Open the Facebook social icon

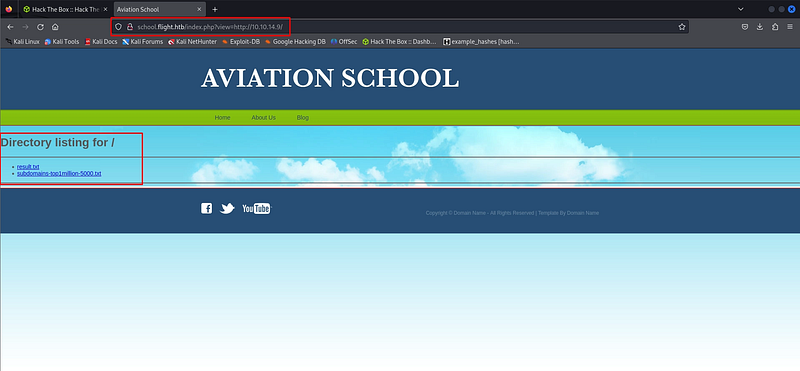pos(207,208)
